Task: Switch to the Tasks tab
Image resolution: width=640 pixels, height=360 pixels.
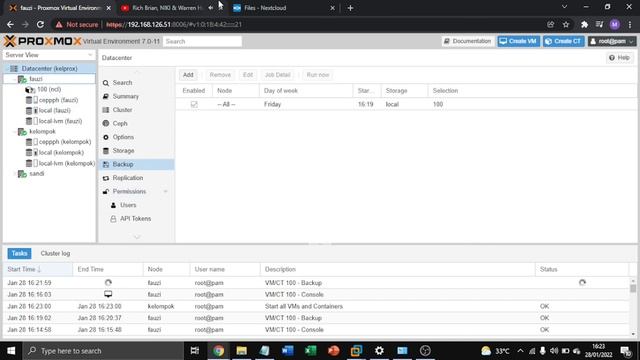Action: click(19, 253)
